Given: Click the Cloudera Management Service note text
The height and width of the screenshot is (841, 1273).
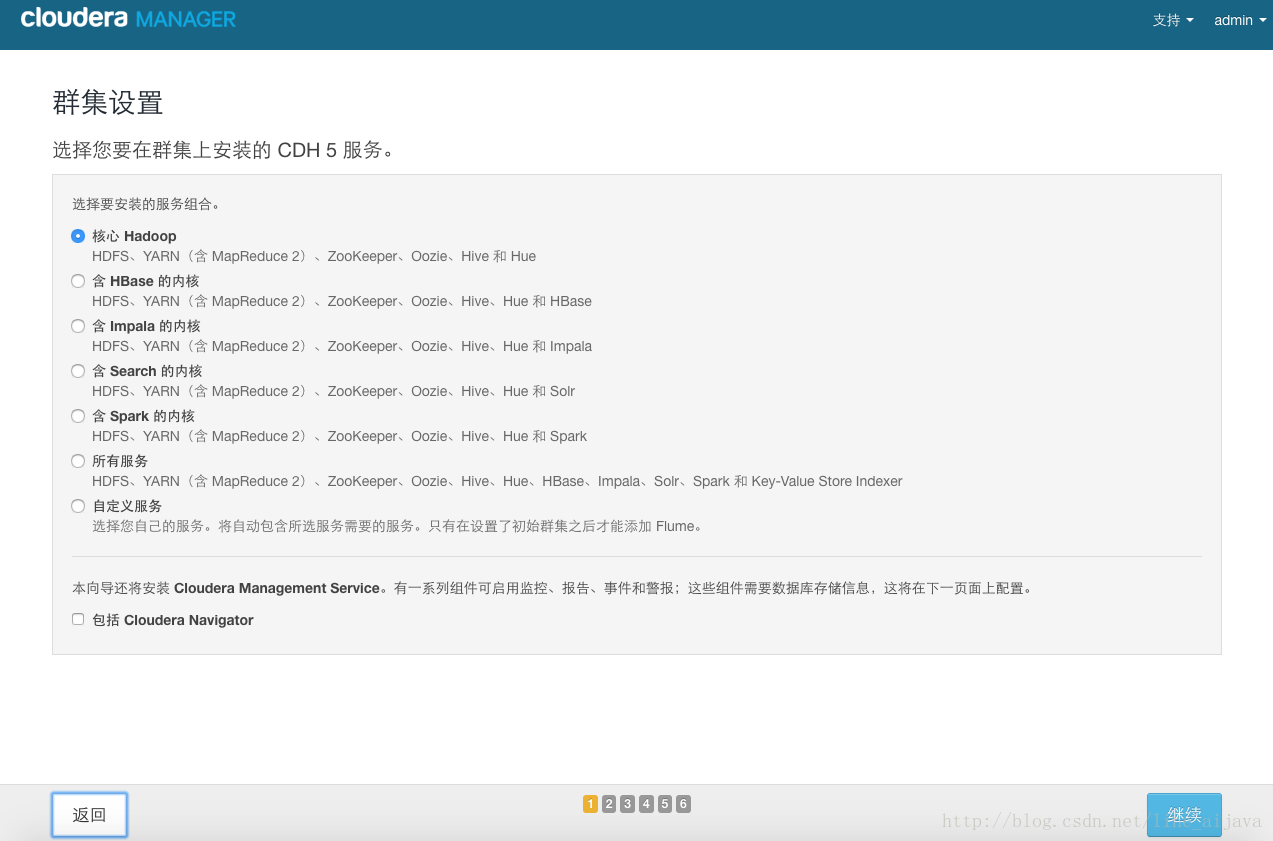Looking at the screenshot, I should (552, 588).
